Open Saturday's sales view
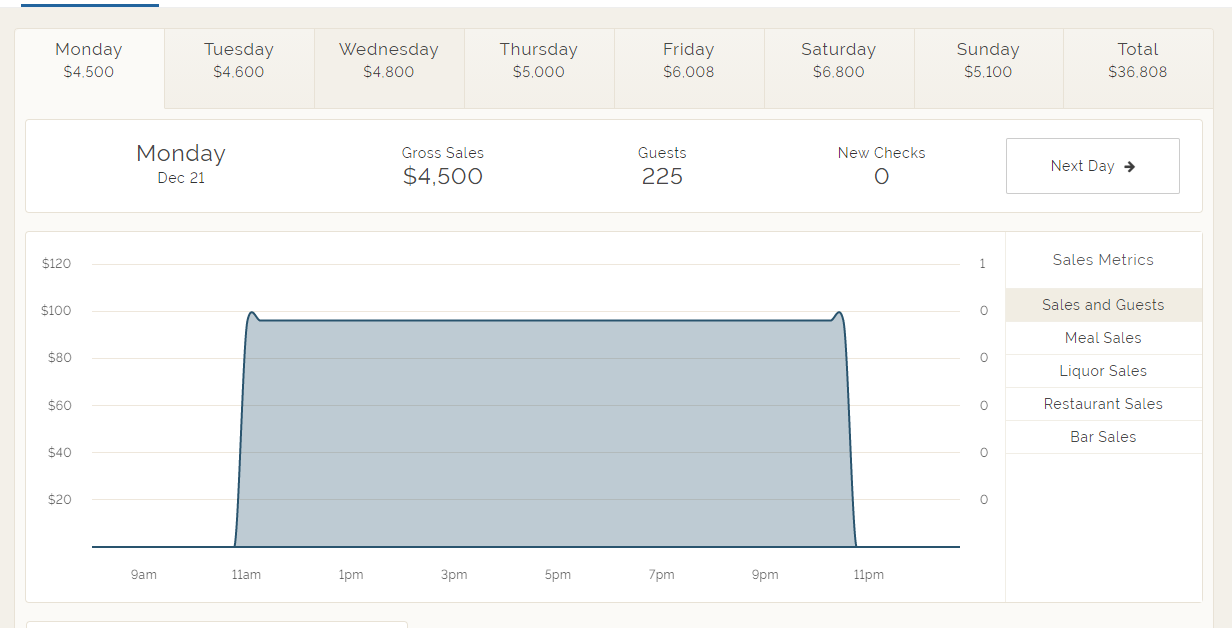1232x628 pixels. tap(838, 60)
